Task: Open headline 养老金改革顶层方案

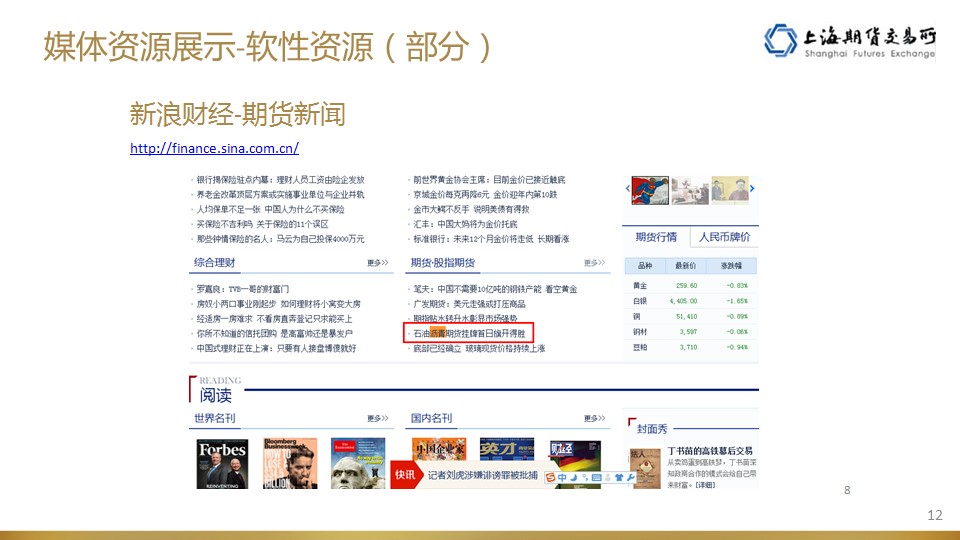Action: pos(280,195)
